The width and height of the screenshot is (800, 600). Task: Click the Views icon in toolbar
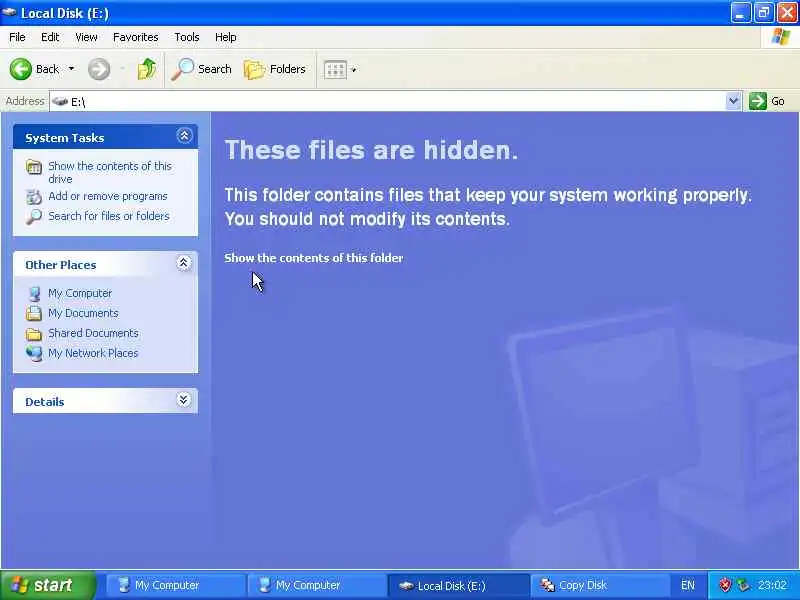[335, 70]
